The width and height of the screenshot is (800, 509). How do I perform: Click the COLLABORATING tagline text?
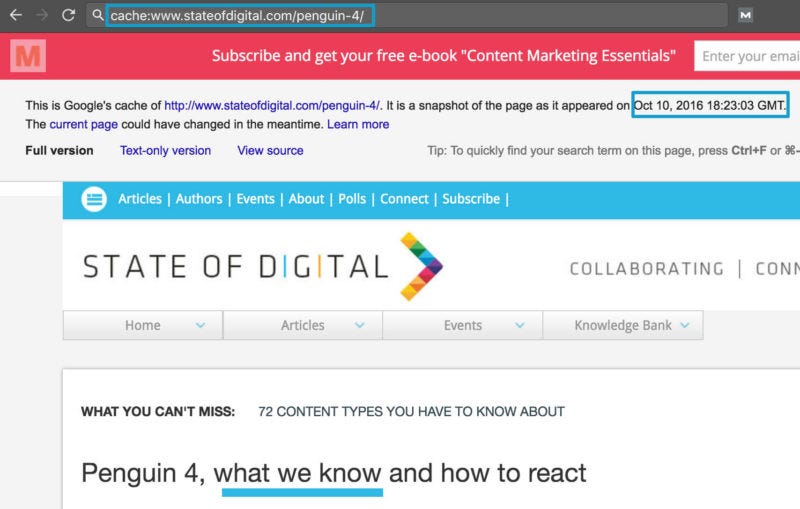coord(647,269)
